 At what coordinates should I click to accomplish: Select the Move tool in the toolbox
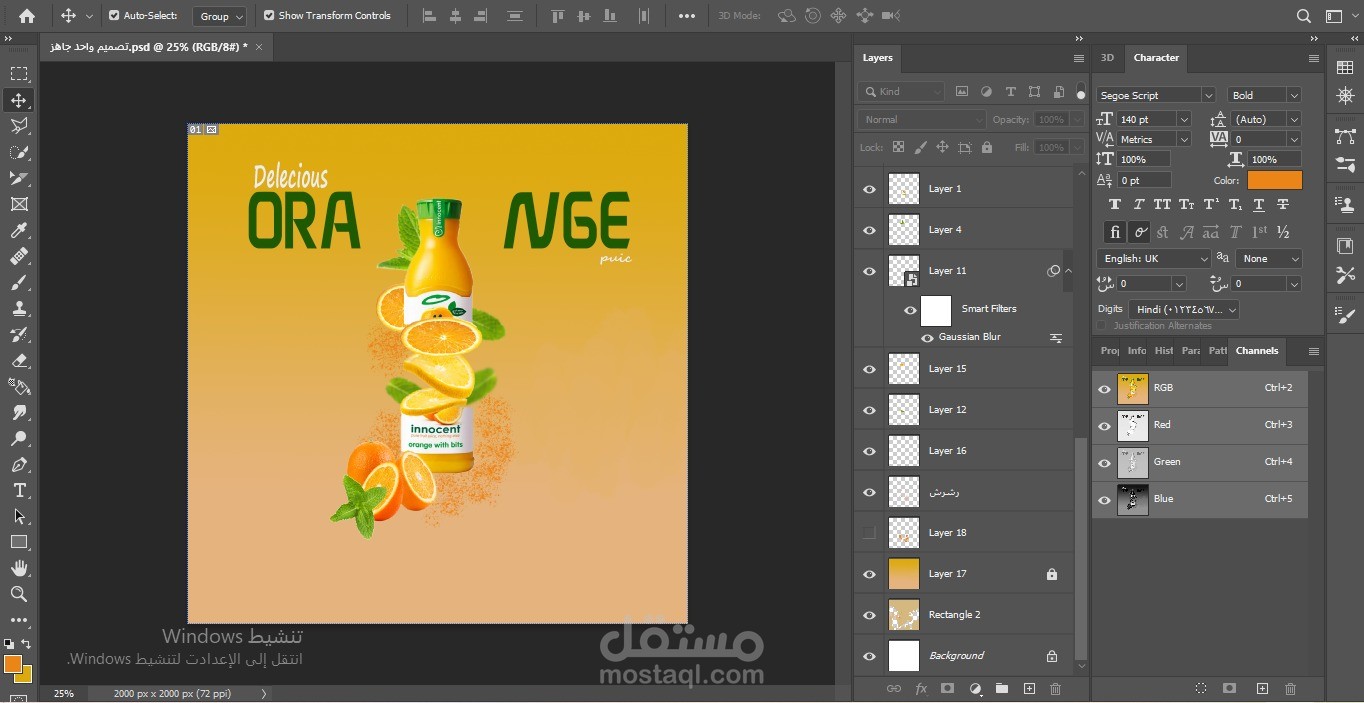19,100
